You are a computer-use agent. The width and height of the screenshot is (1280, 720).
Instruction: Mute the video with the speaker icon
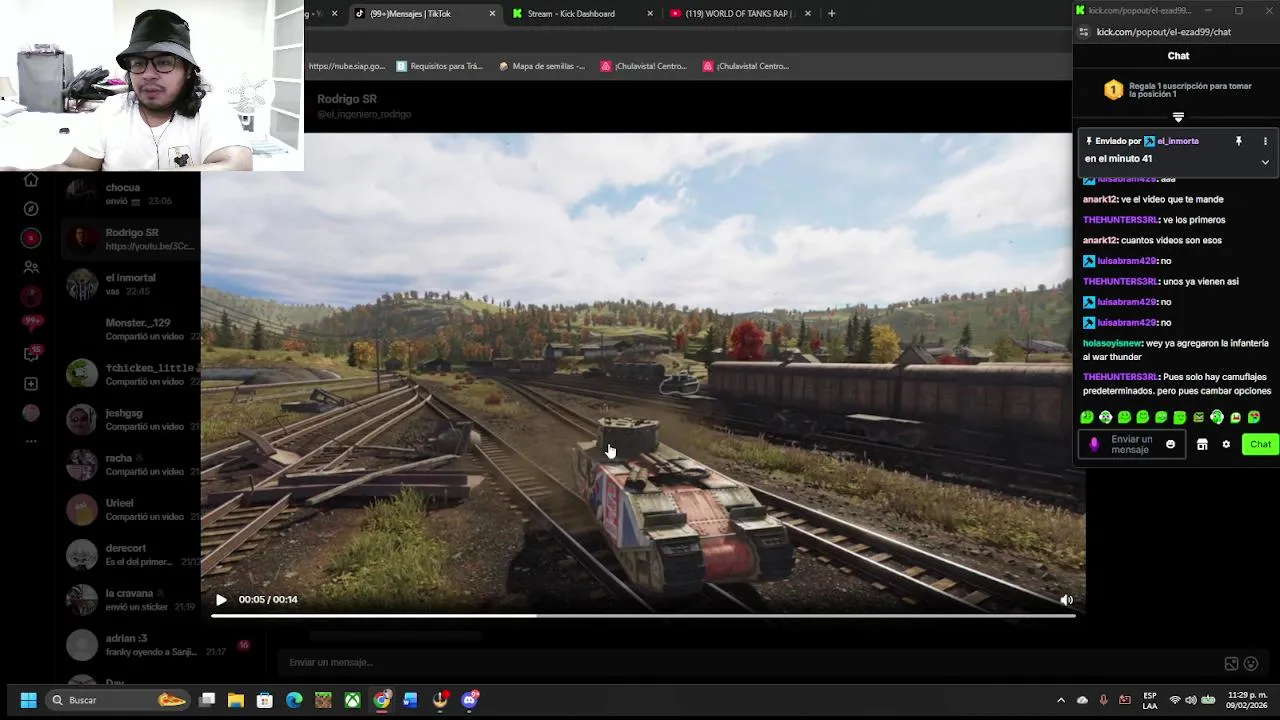(1066, 600)
